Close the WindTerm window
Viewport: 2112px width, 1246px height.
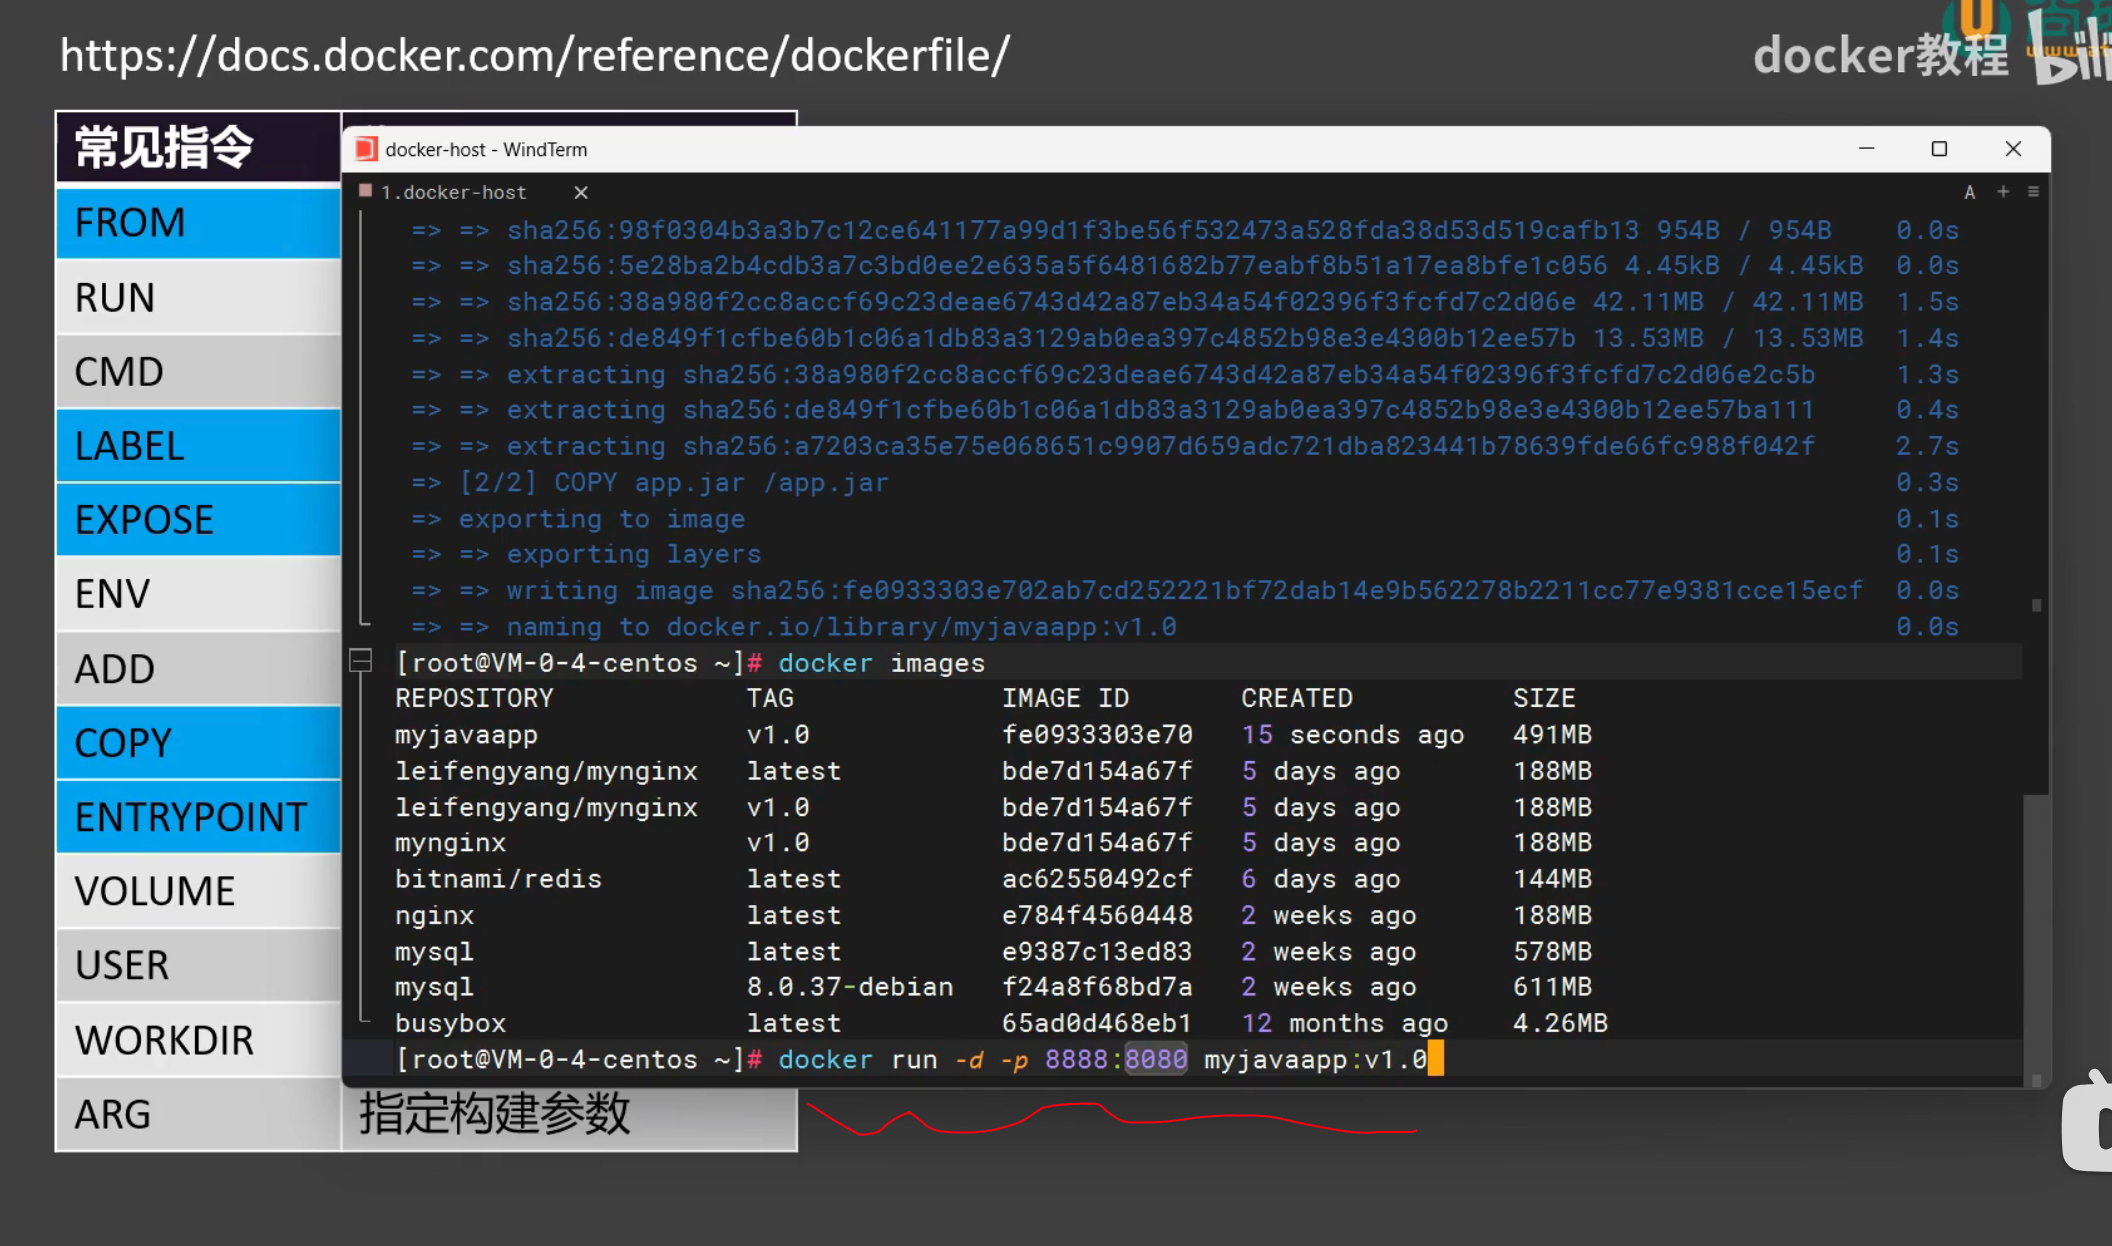(x=2013, y=149)
